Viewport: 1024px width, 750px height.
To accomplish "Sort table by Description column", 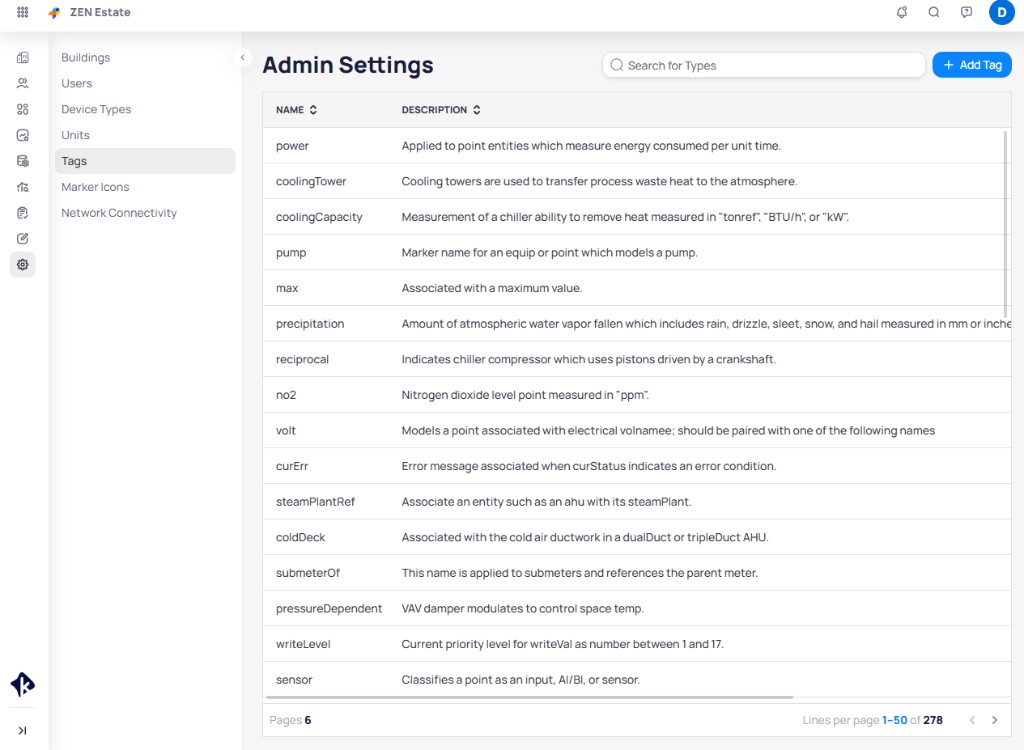I will 441,110.
